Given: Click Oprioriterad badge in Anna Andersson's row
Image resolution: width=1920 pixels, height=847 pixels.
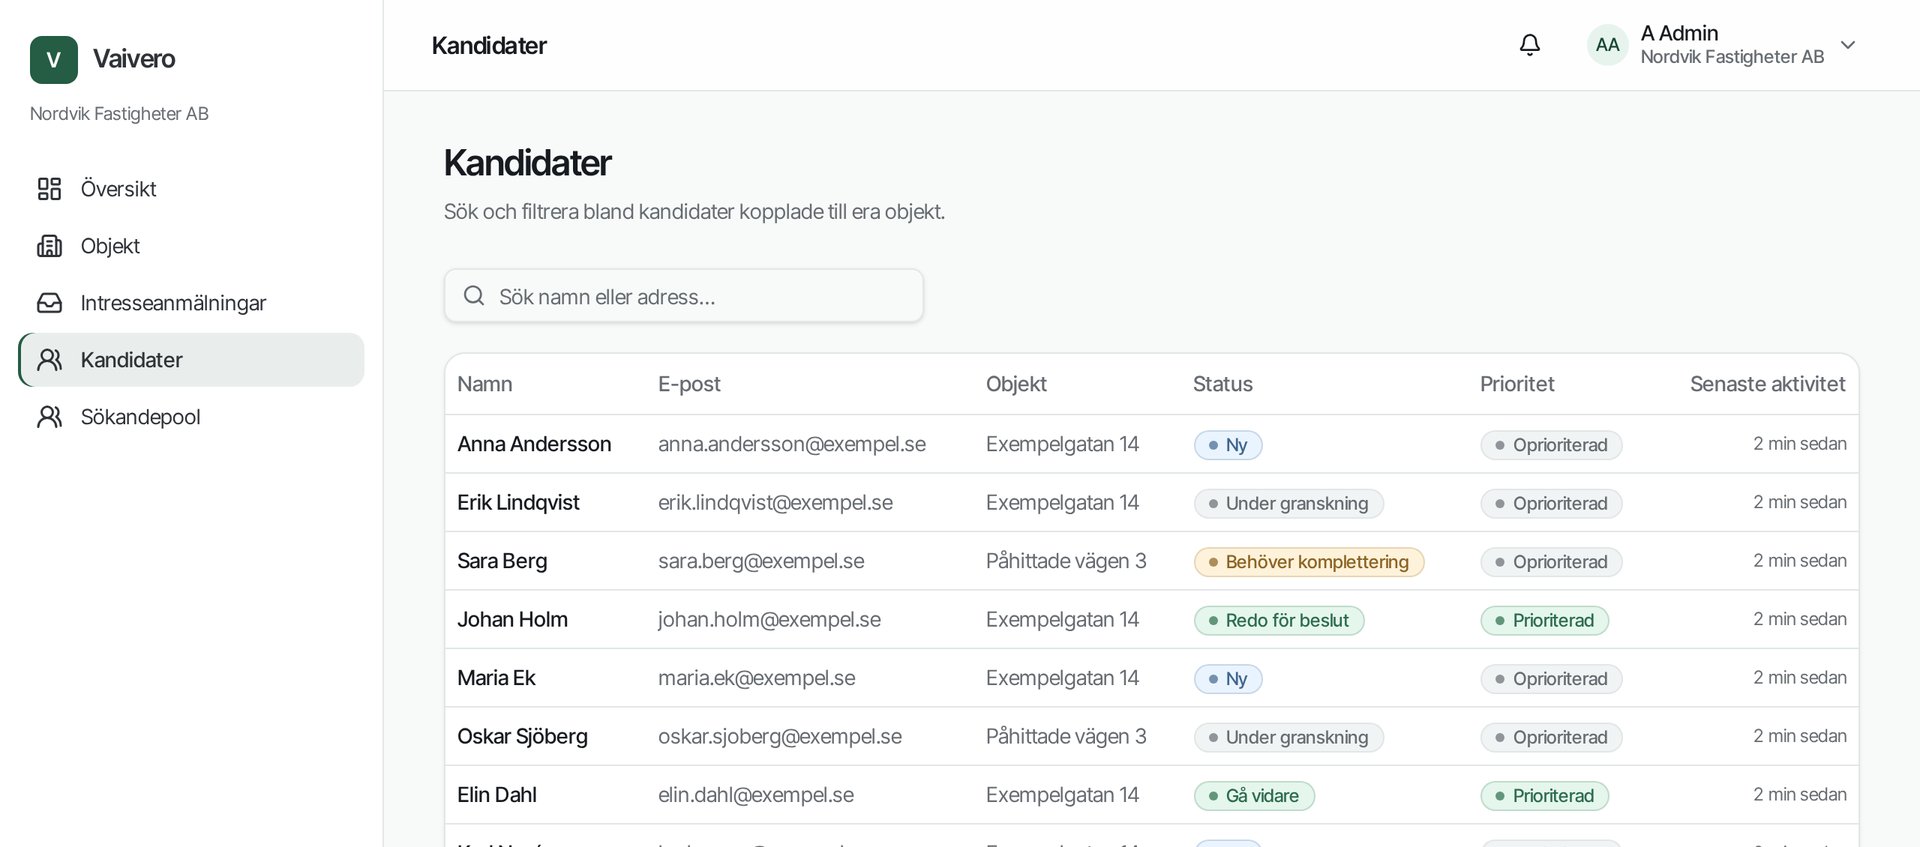Looking at the screenshot, I should (1551, 445).
